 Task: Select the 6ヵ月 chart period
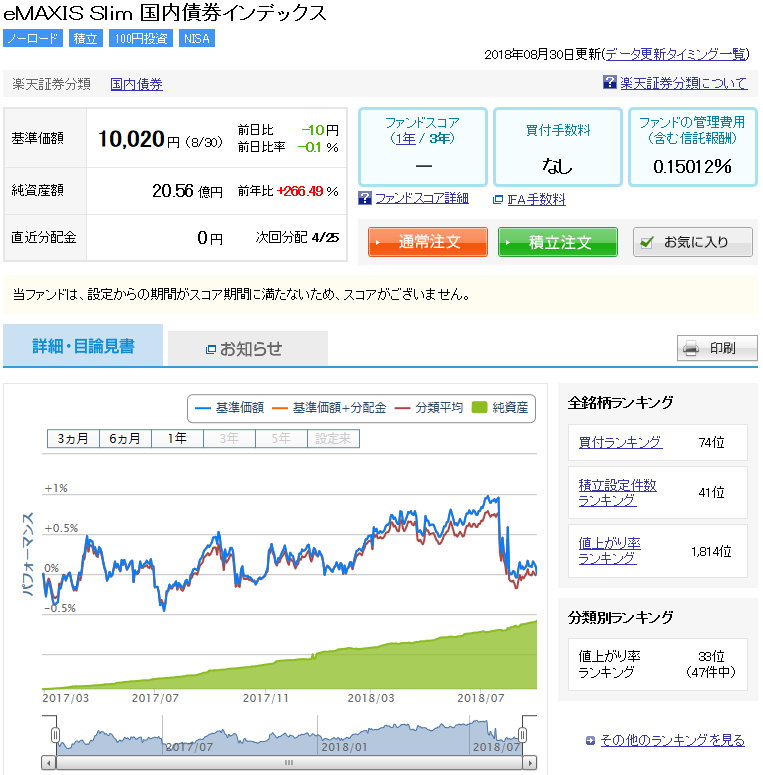(125, 438)
